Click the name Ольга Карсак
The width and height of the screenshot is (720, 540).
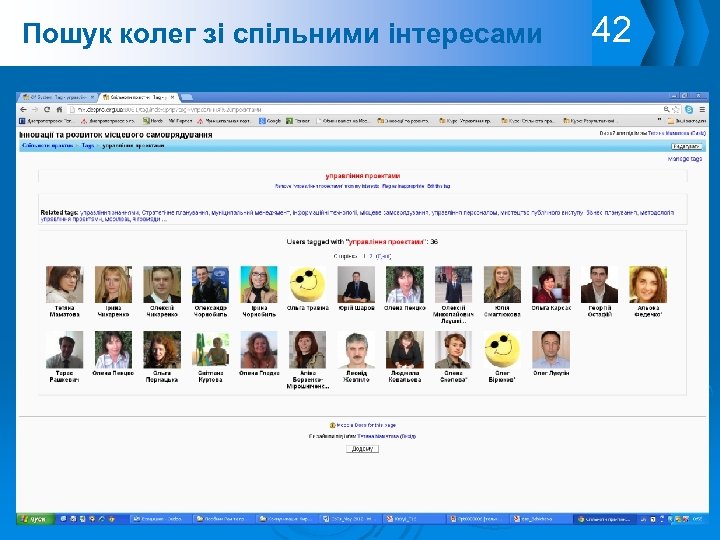coord(551,308)
